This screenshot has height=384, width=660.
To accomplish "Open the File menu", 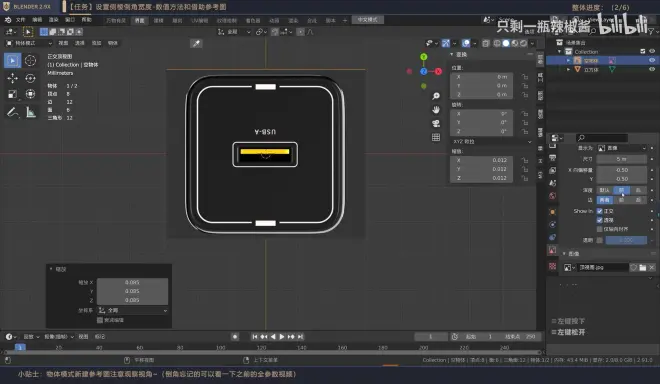I will click(20, 20).
